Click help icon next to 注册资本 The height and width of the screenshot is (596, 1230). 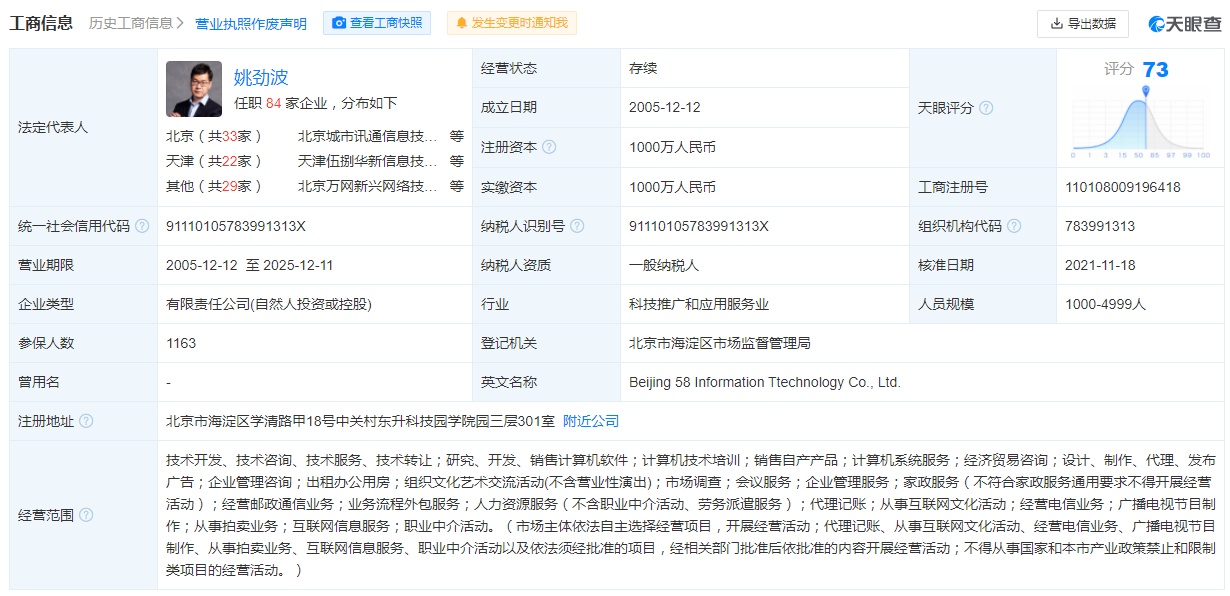coord(549,147)
